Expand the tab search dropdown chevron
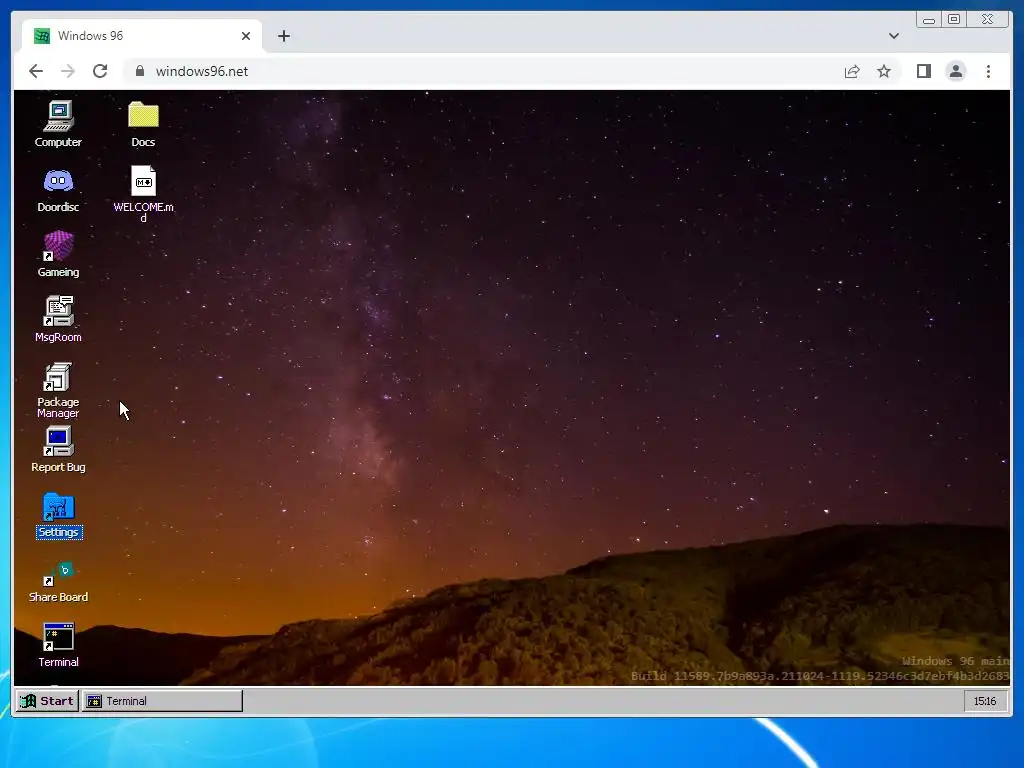This screenshot has height=768, width=1024. coord(893,36)
